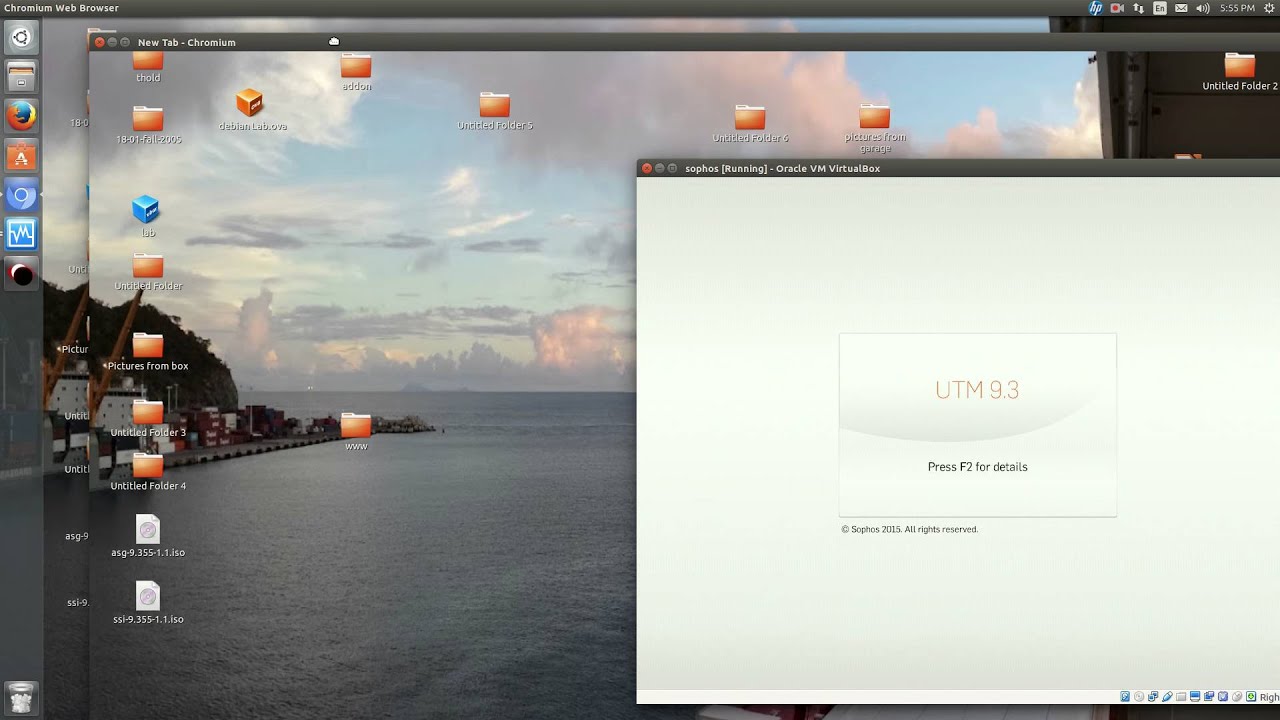
Task: Click the USB devices icon in VirtualBox status bar
Action: click(x=1167, y=696)
